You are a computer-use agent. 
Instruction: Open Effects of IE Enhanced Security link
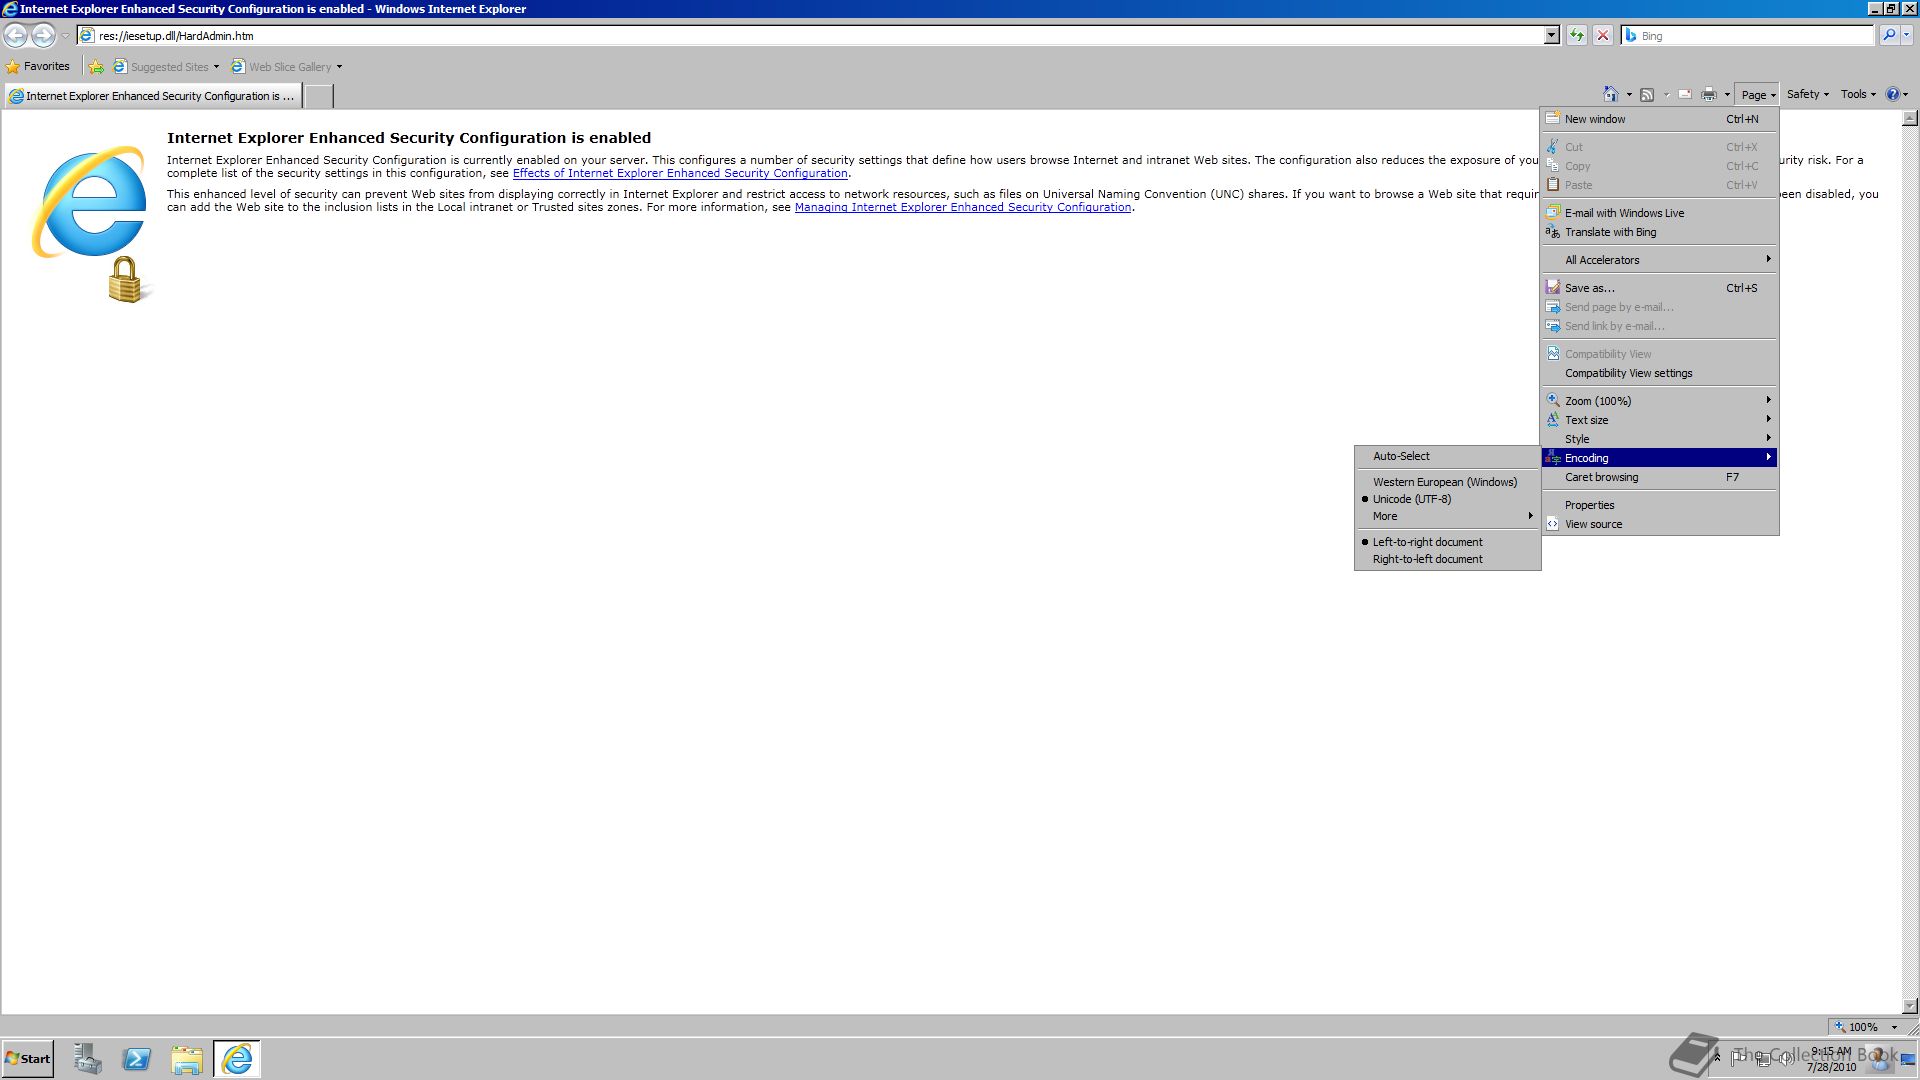click(x=680, y=173)
